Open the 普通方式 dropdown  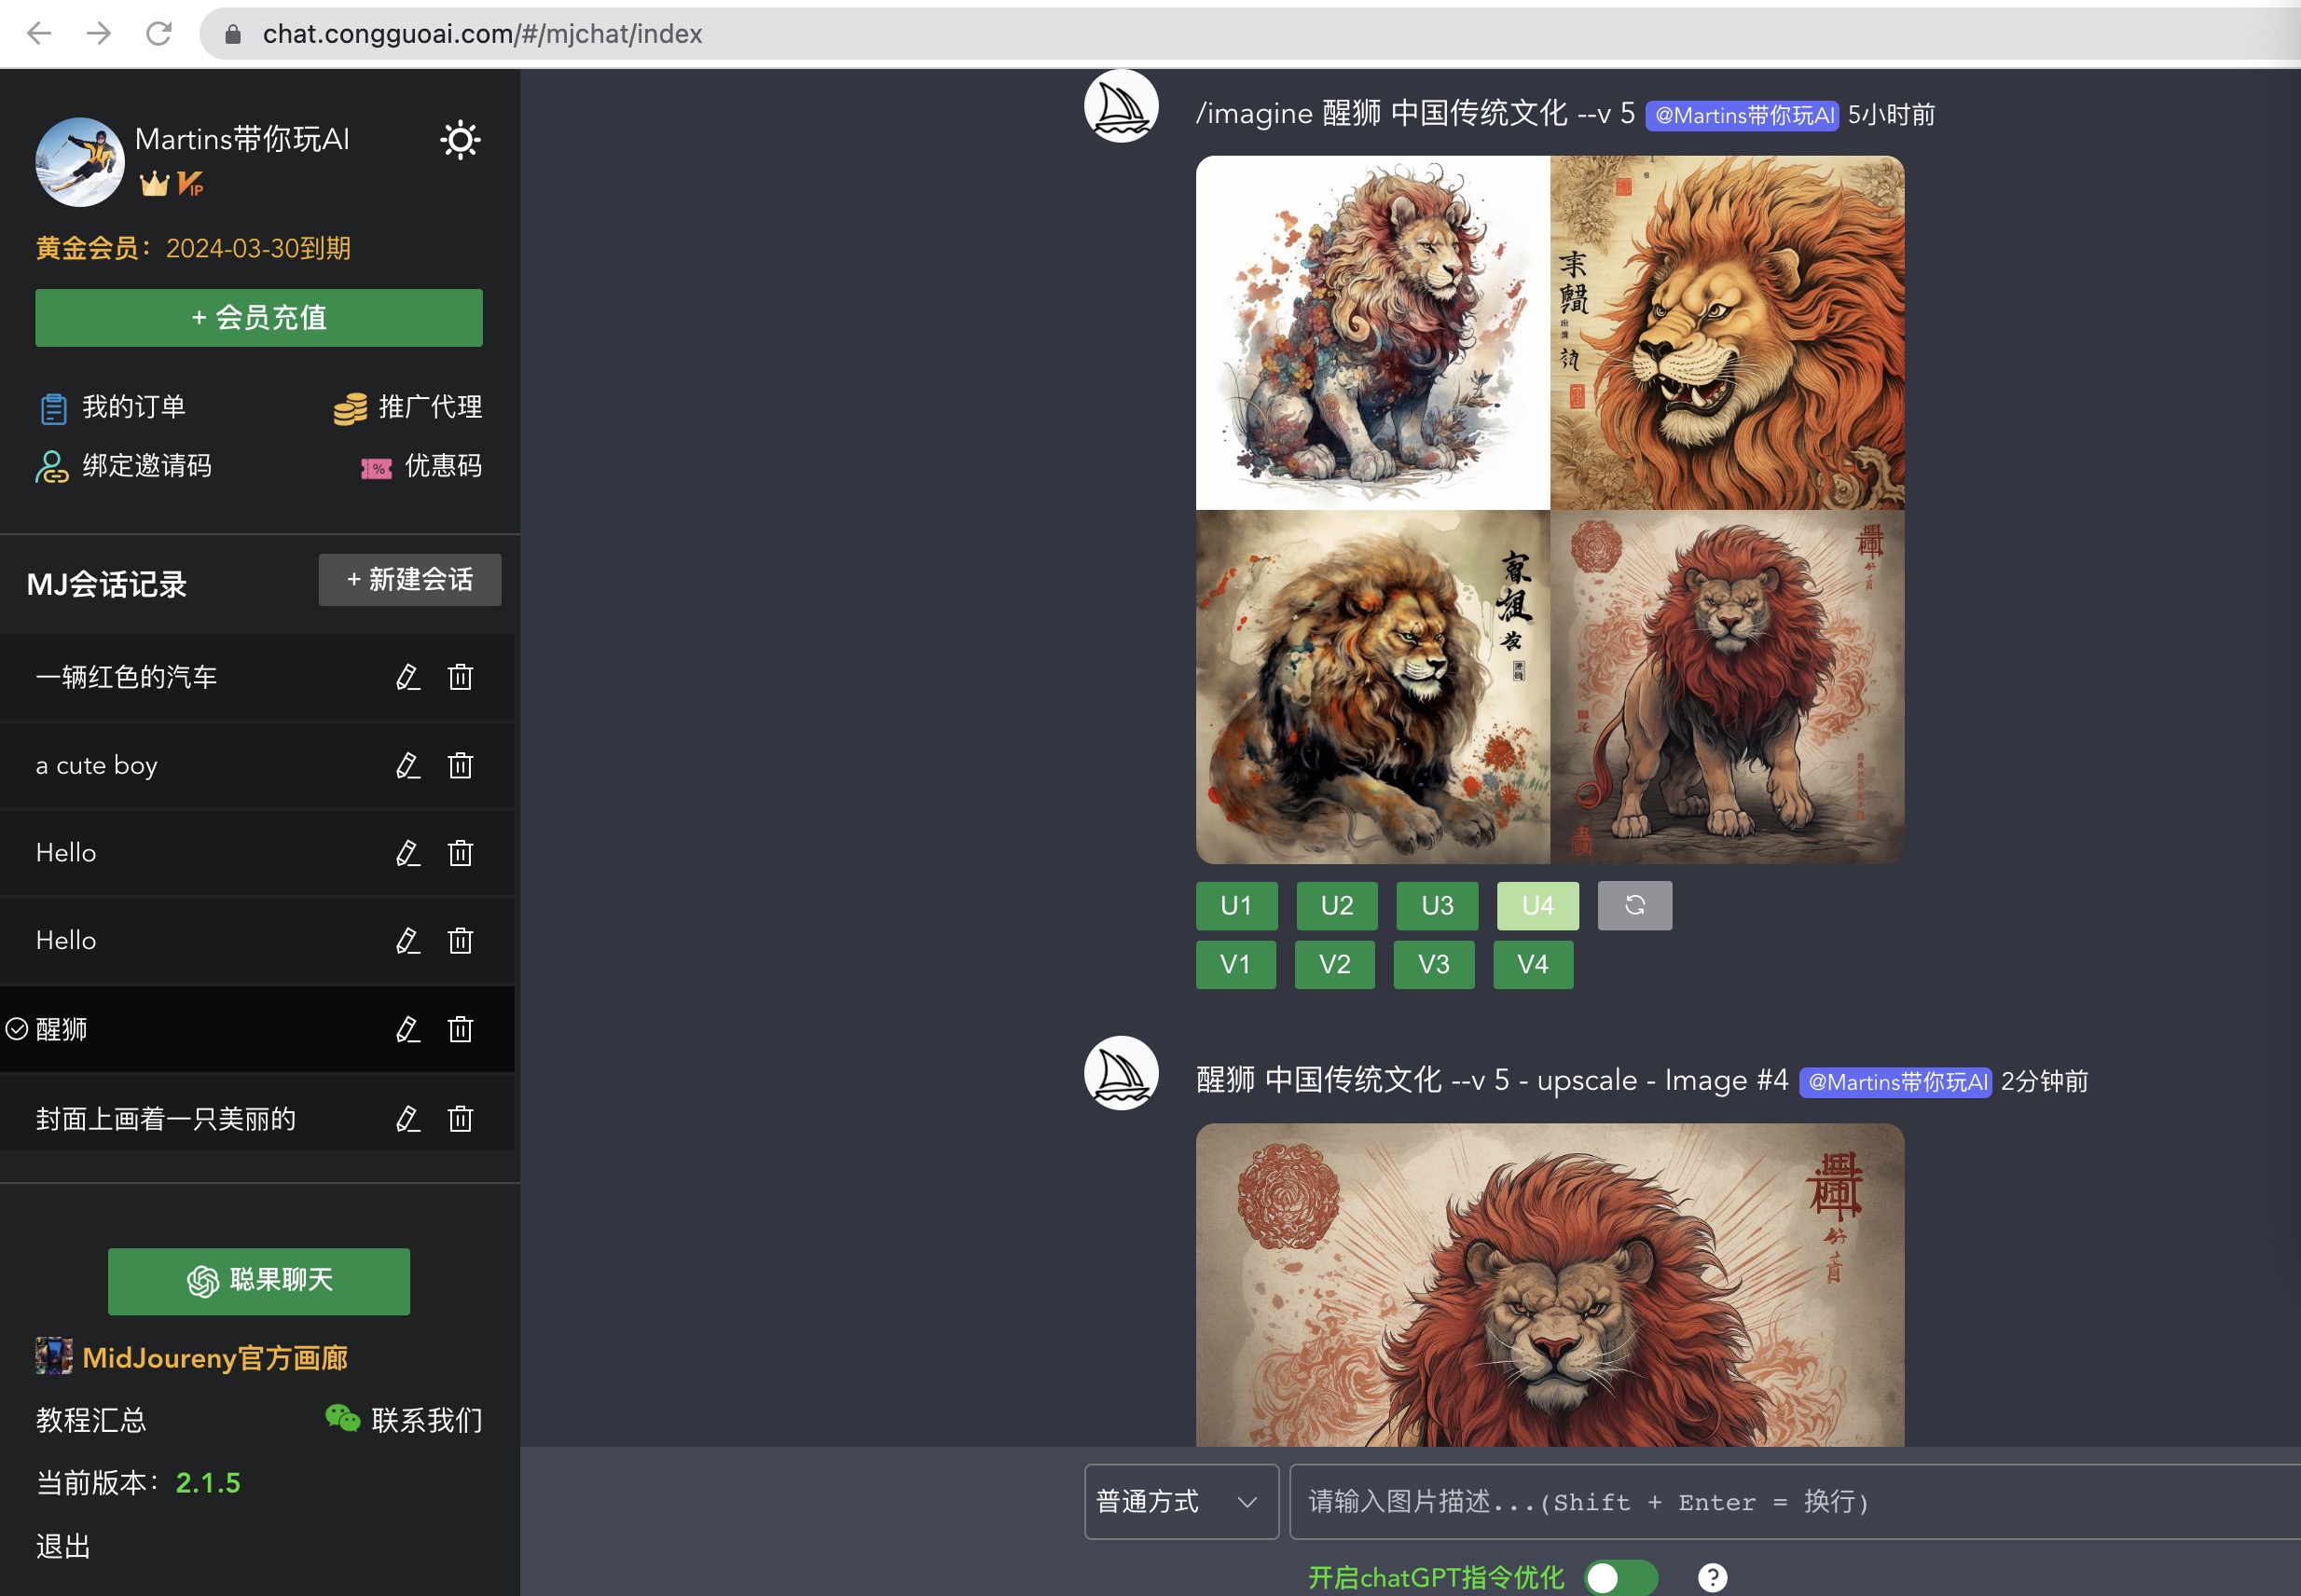tap(1180, 1501)
